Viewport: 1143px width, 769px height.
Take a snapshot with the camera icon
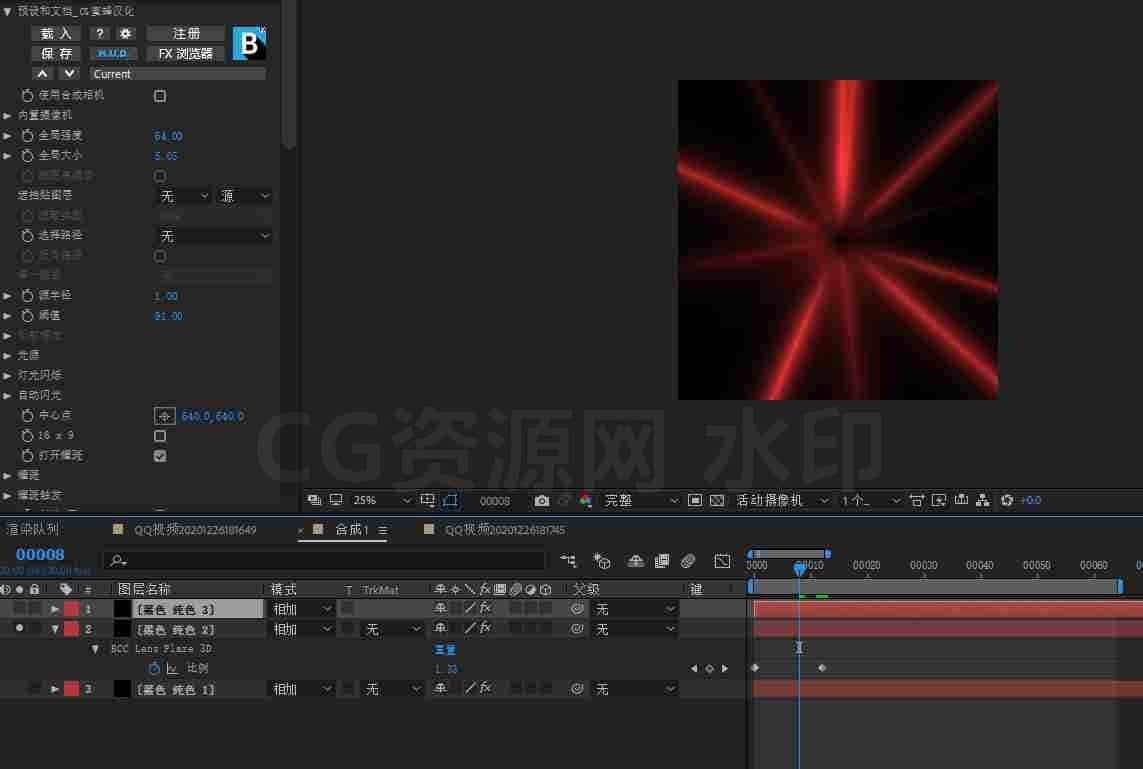tap(542, 501)
